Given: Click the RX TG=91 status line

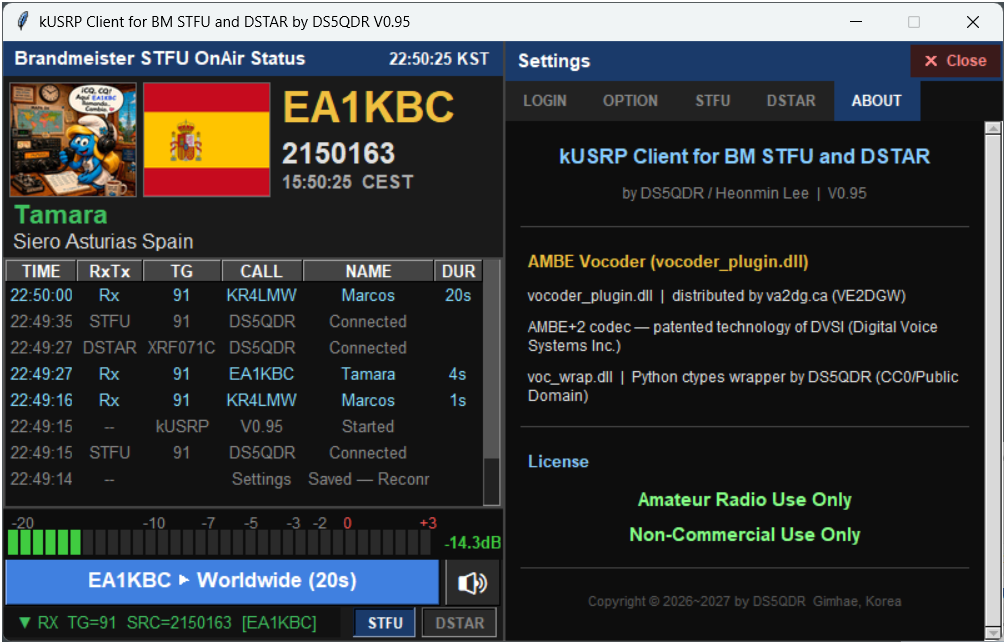Looking at the screenshot, I should click(167, 623).
